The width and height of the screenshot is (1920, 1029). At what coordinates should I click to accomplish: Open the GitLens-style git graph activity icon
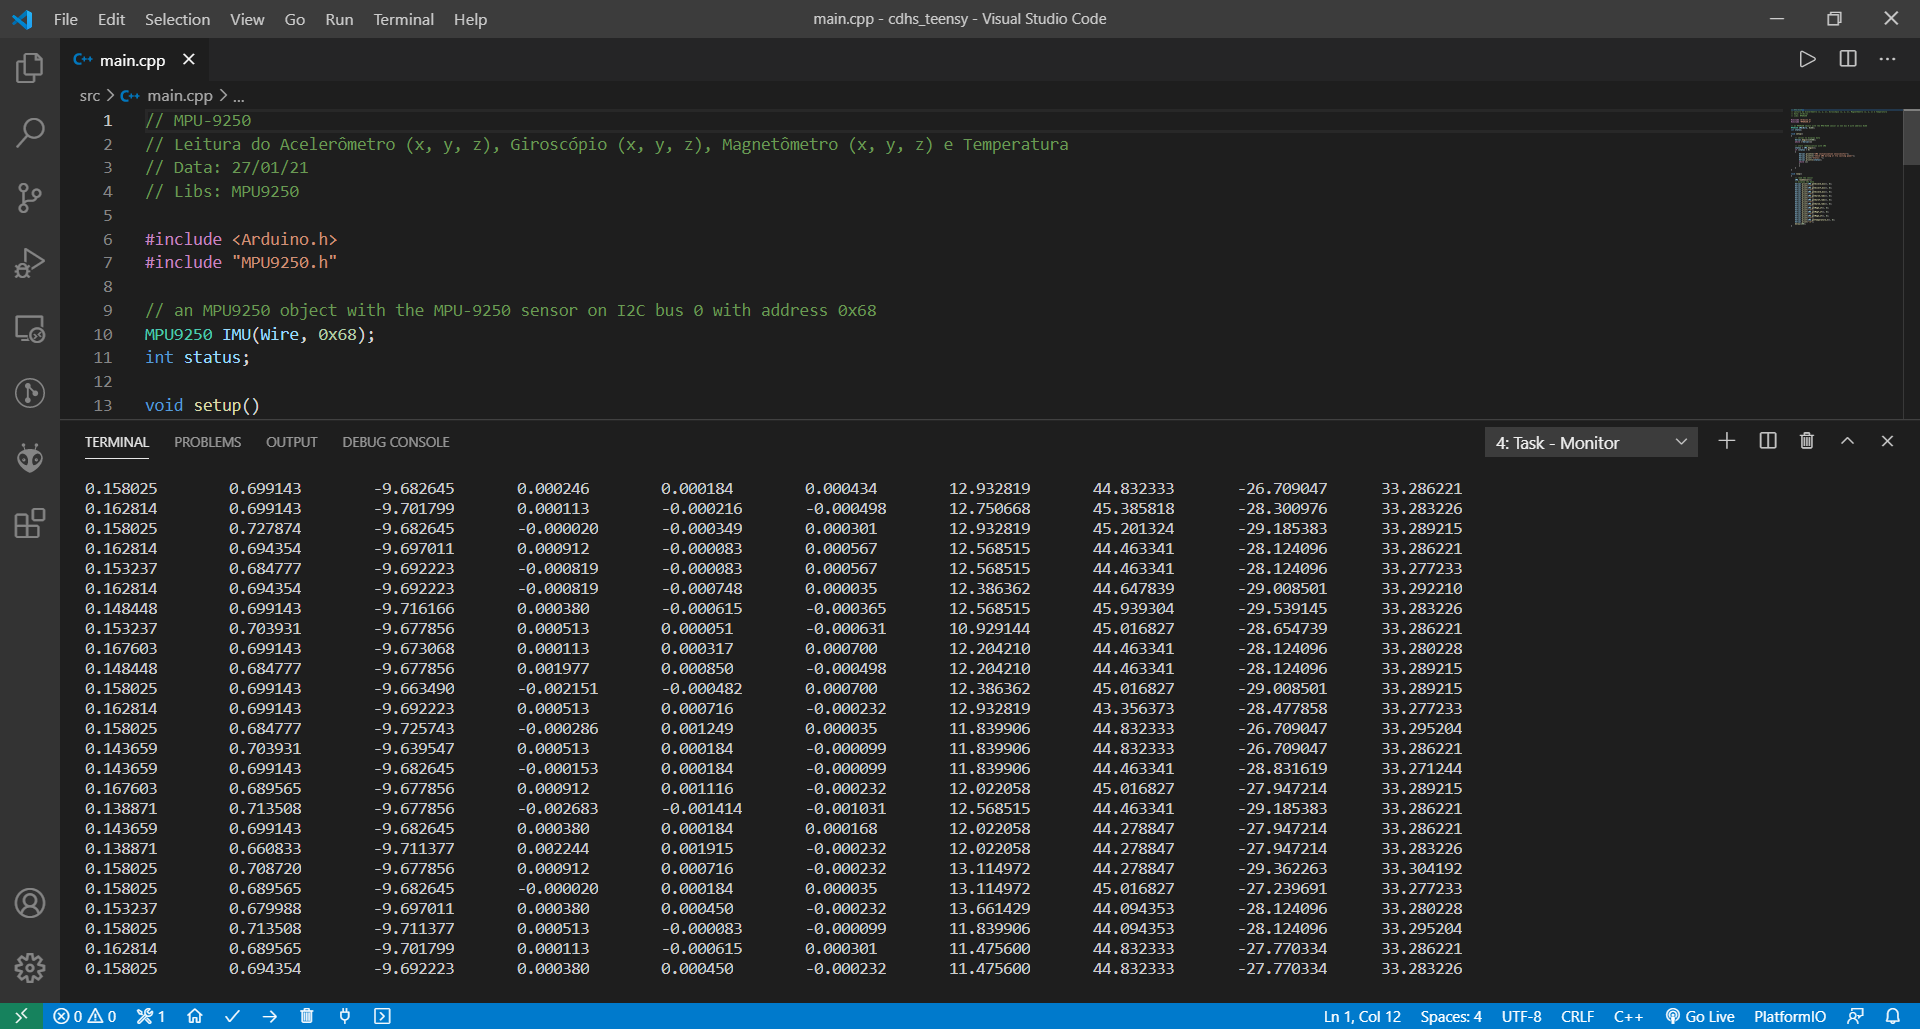(30, 393)
